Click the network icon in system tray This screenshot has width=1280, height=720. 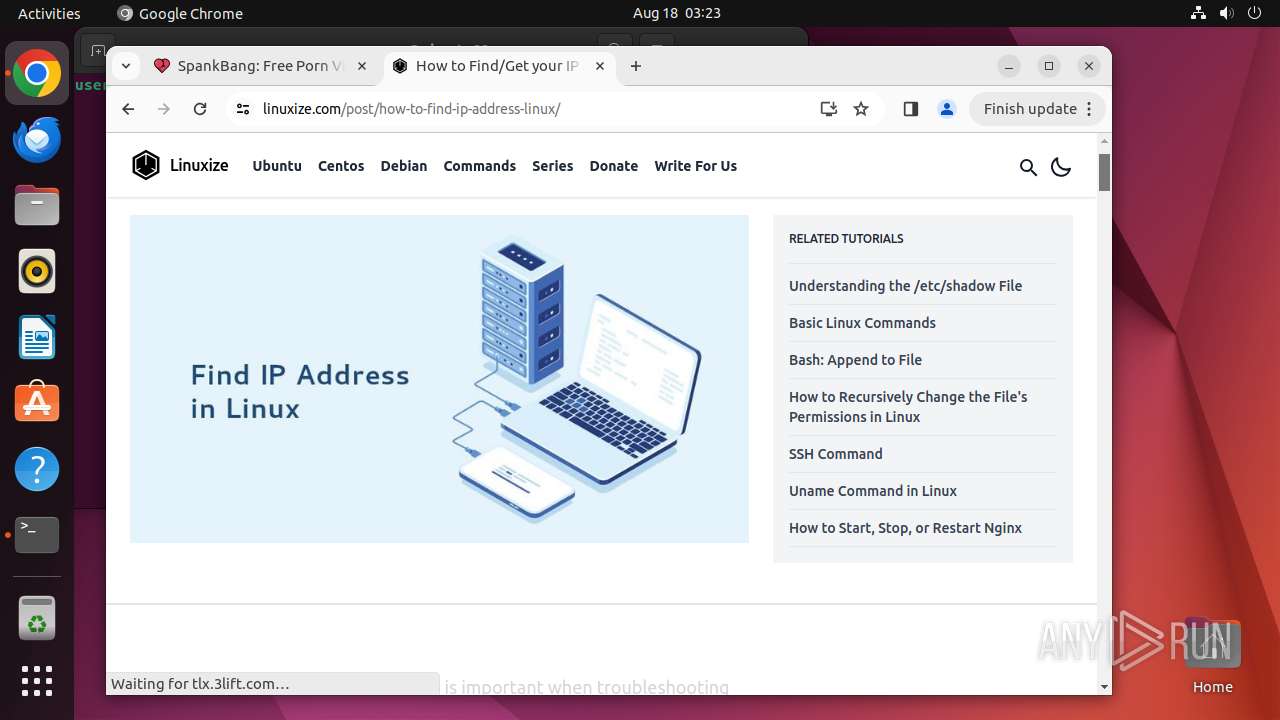pyautogui.click(x=1198, y=13)
